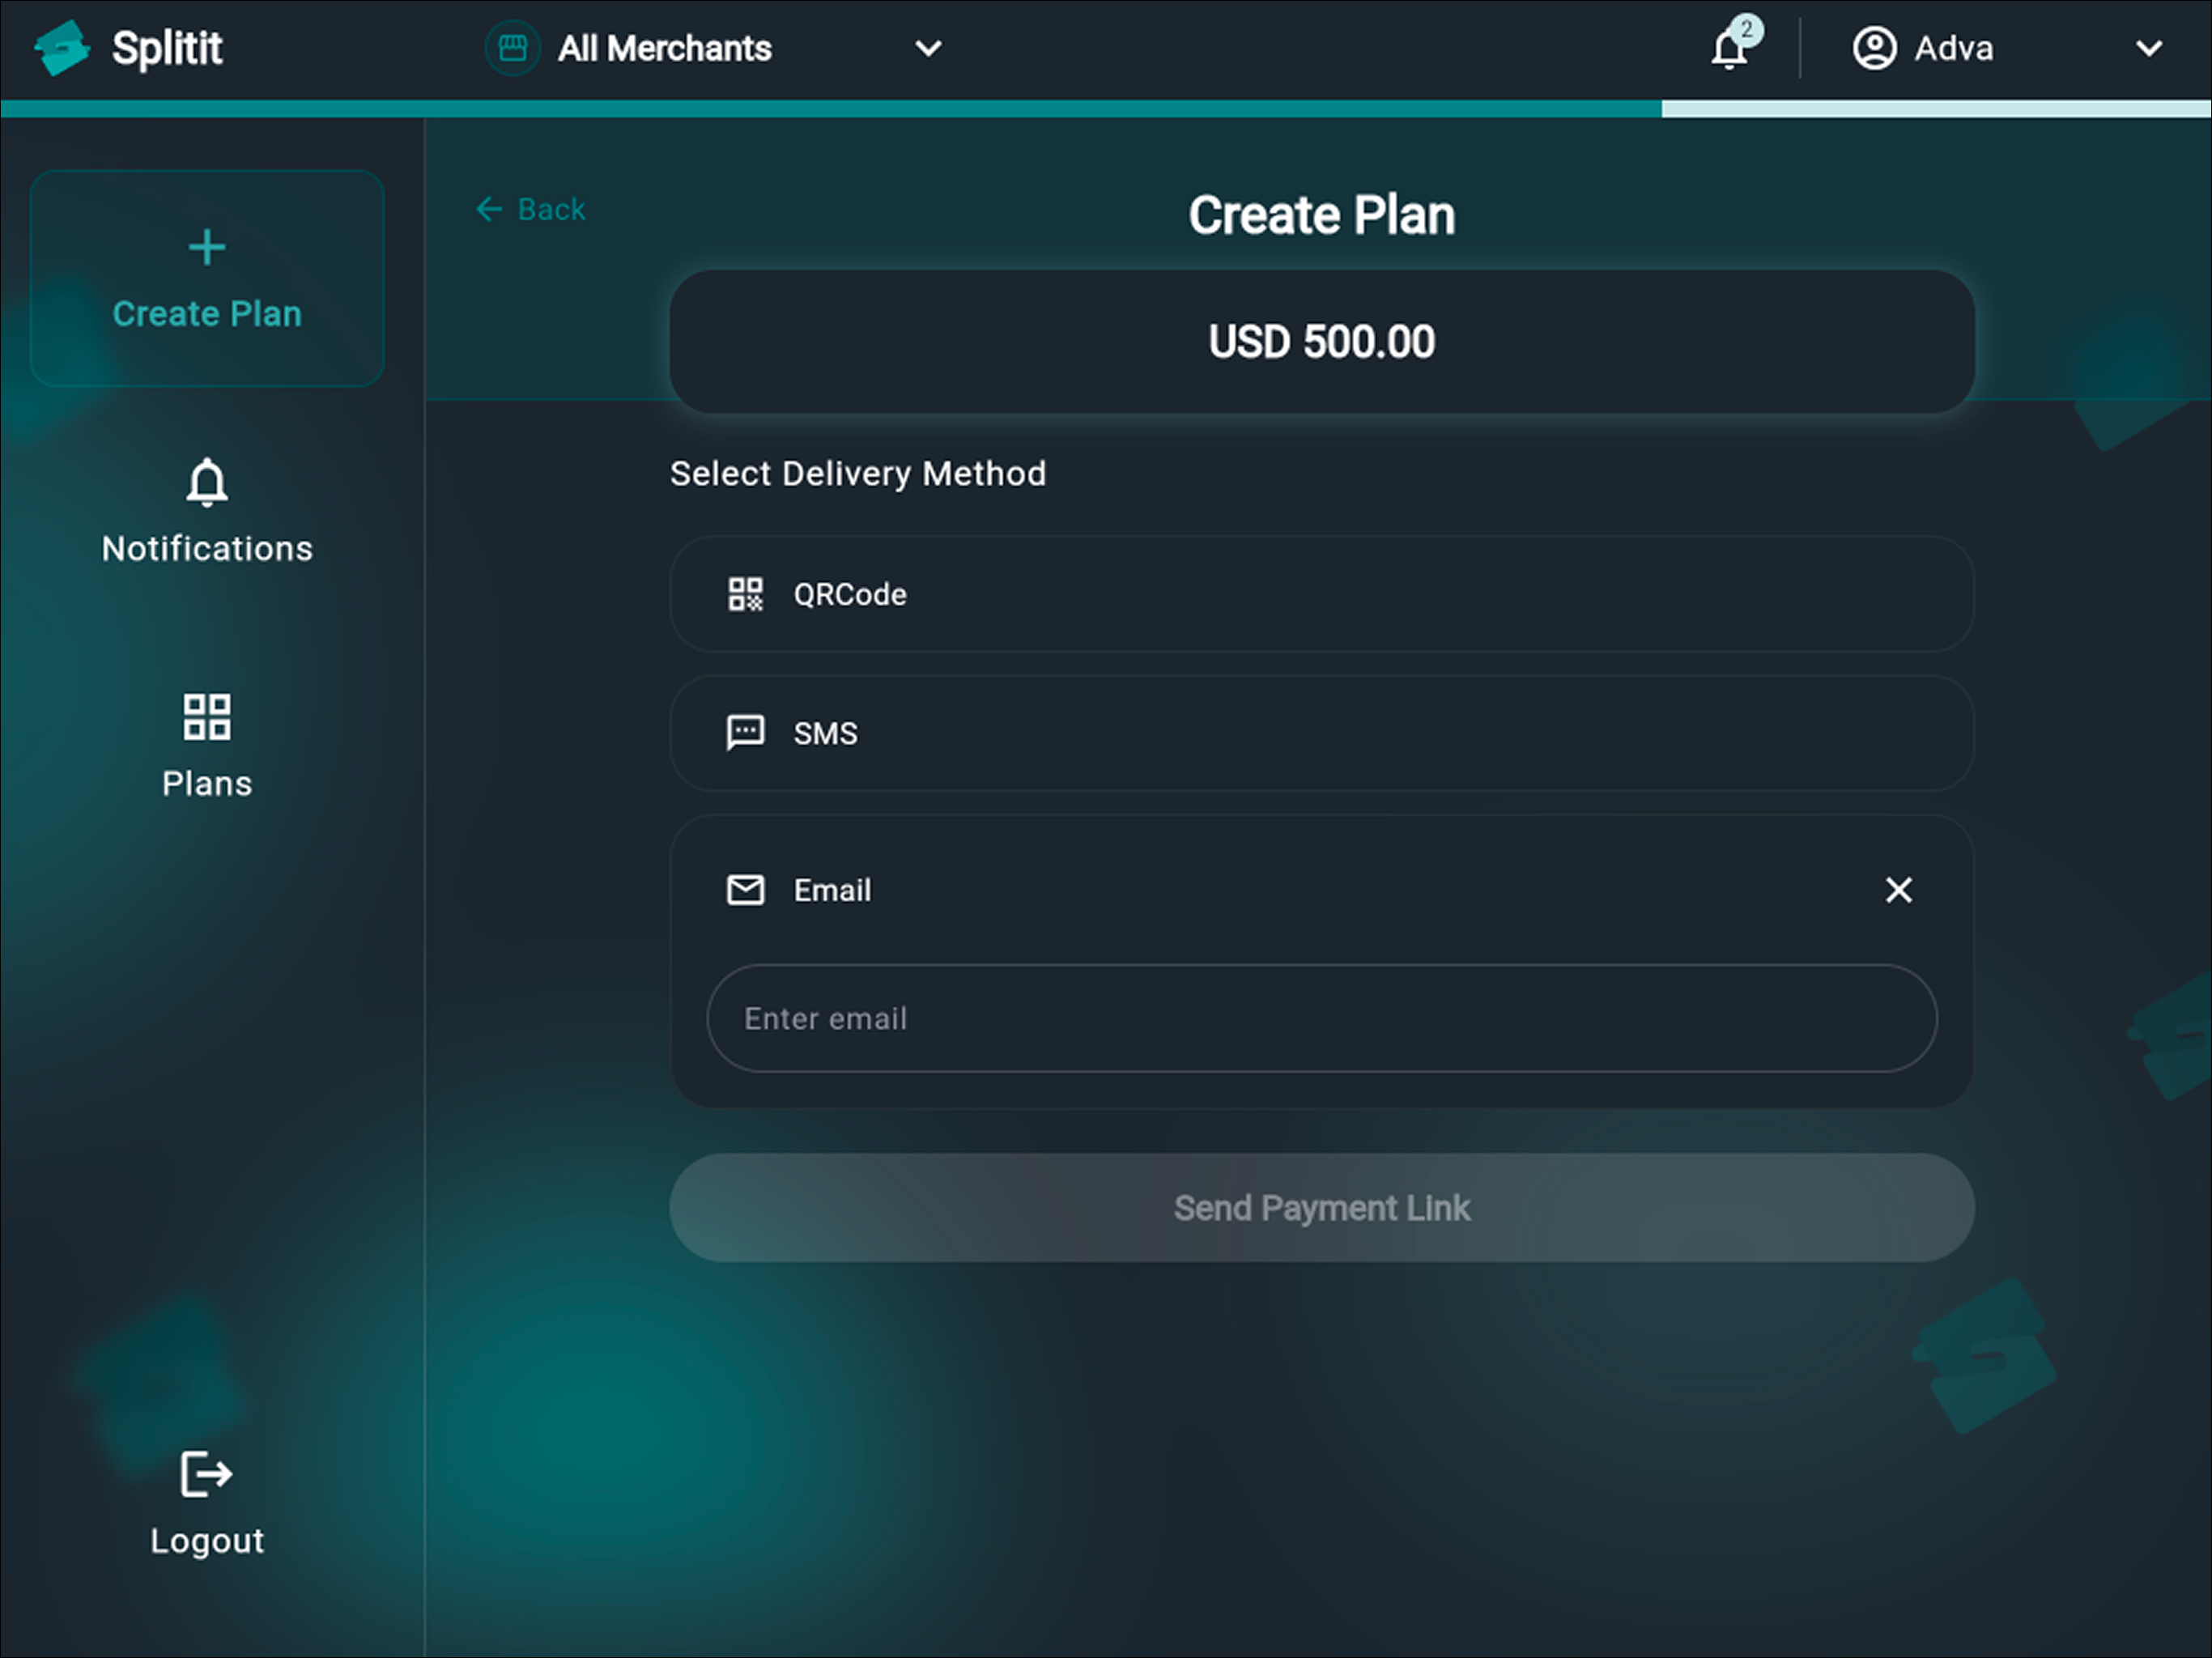Click the Back arrow icon
This screenshot has height=1658, width=2212.
click(489, 209)
